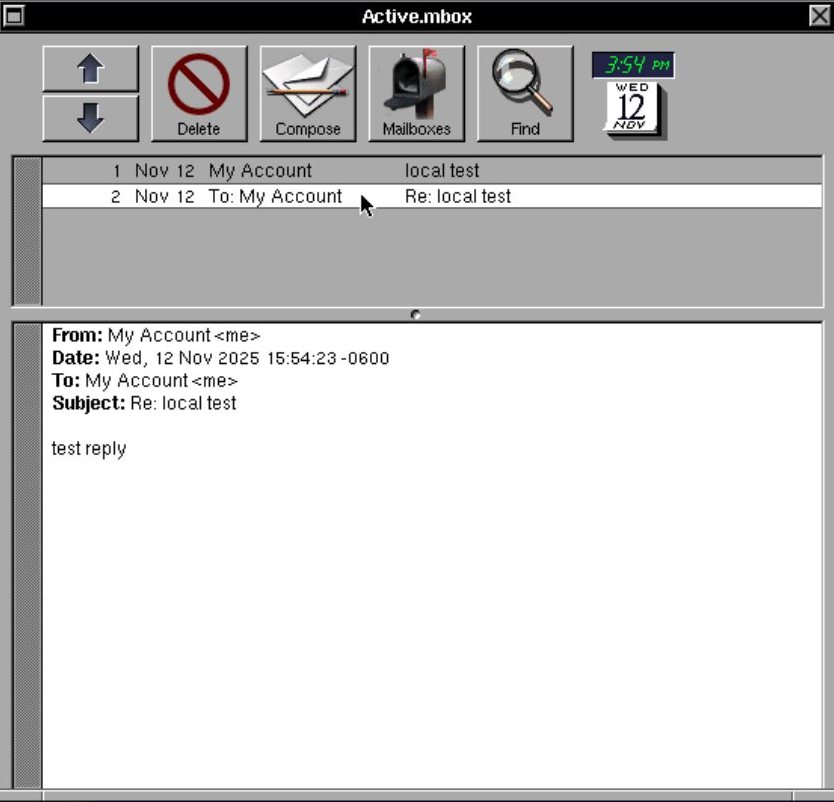Click the 'test reply' body text
The height and width of the screenshot is (802, 834).
pyautogui.click(x=89, y=449)
